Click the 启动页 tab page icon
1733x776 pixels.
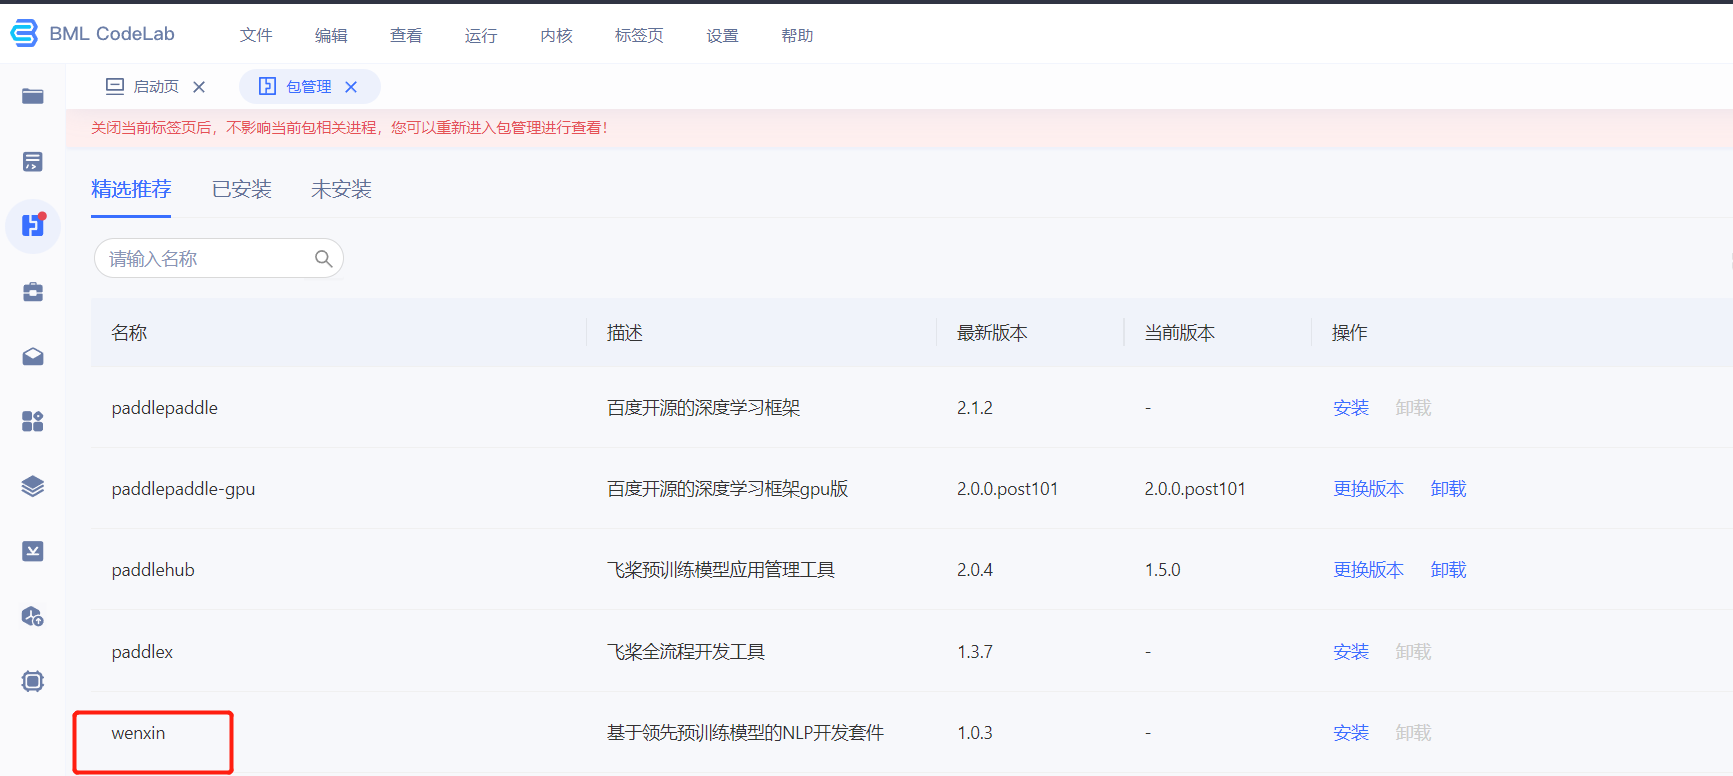click(115, 86)
